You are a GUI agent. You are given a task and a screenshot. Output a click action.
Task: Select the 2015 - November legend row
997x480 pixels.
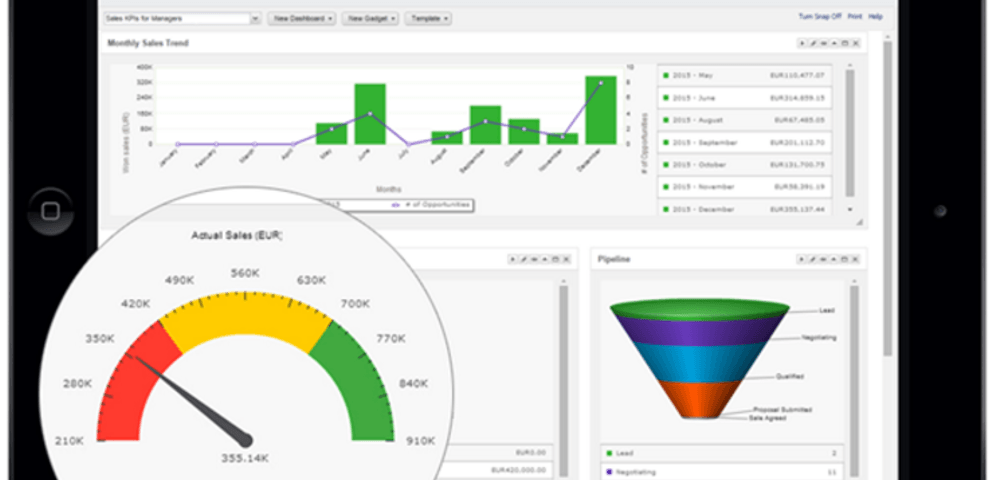pos(744,187)
